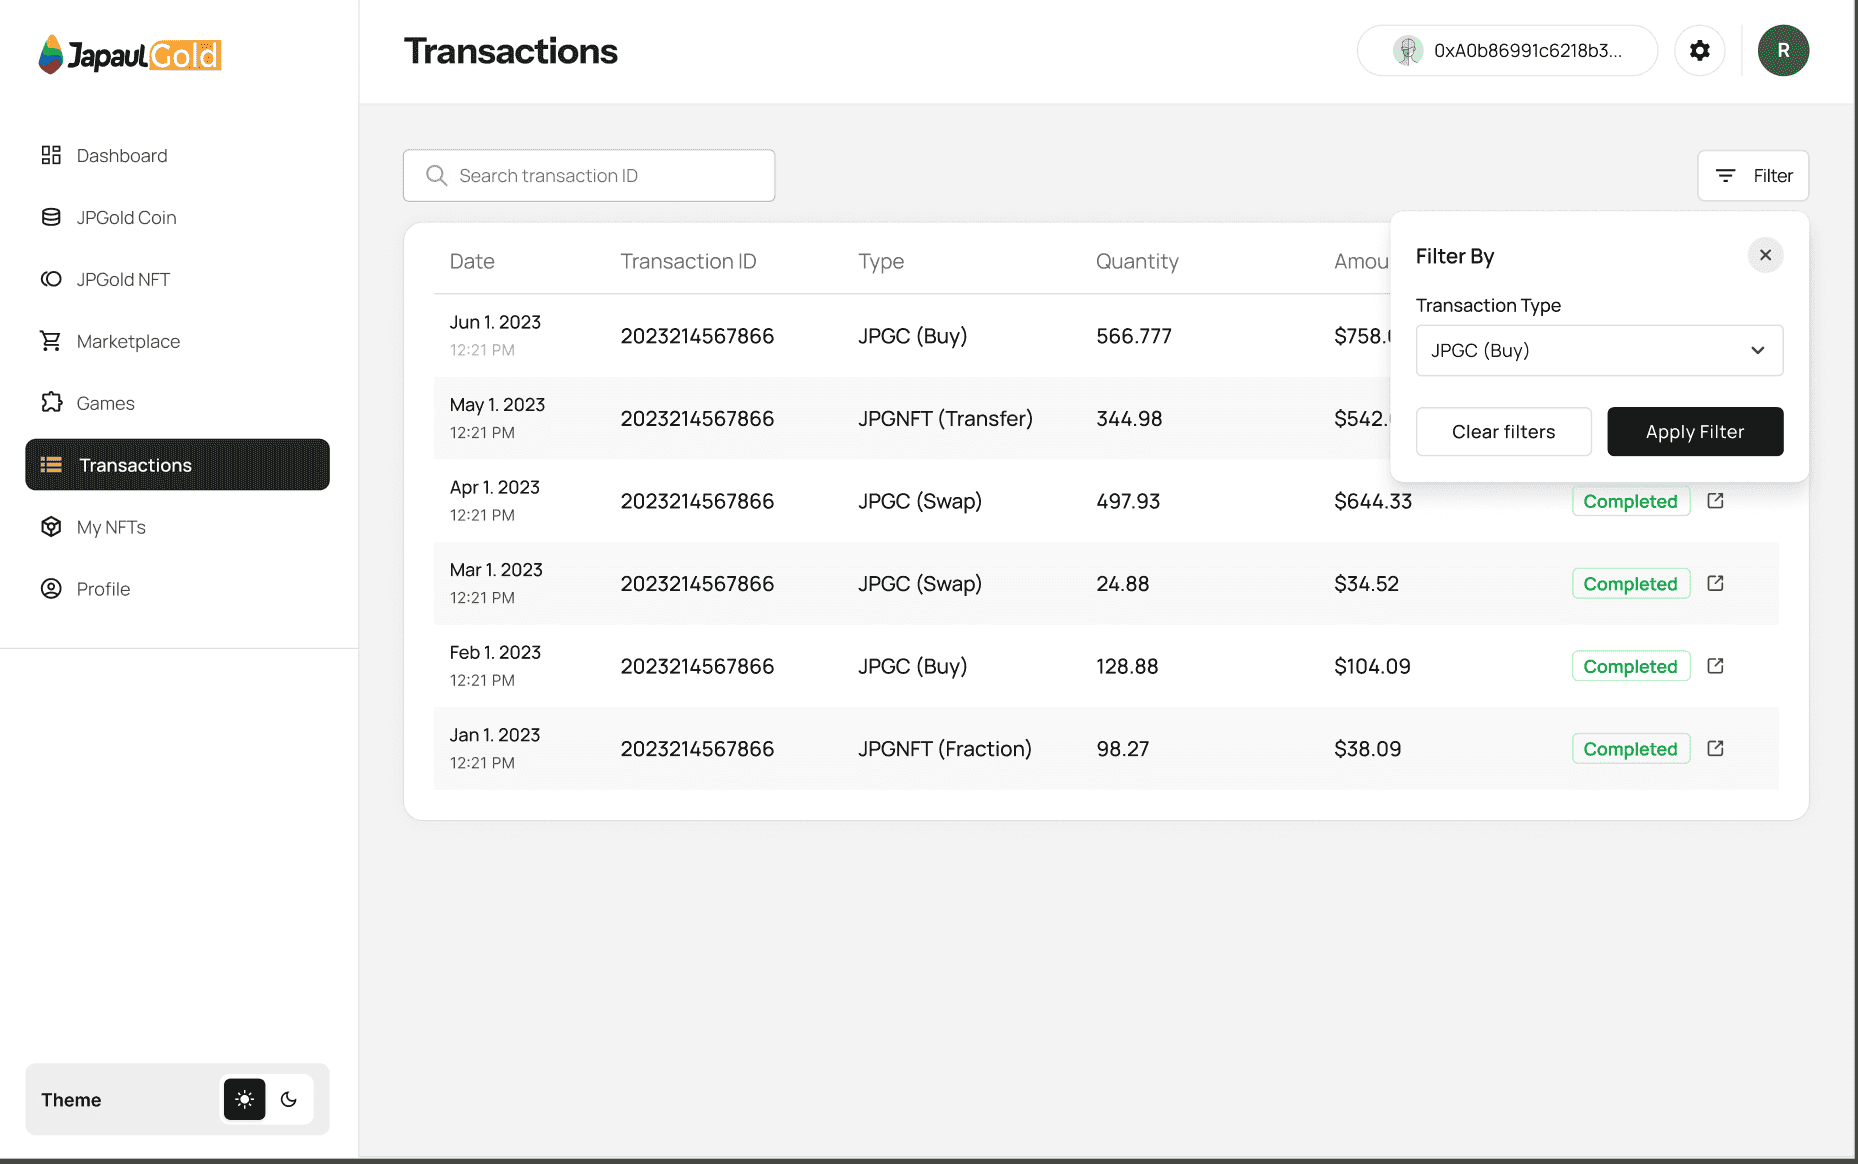The width and height of the screenshot is (1858, 1164).
Task: Expand the Transaction Type dropdown
Action: coord(1599,351)
